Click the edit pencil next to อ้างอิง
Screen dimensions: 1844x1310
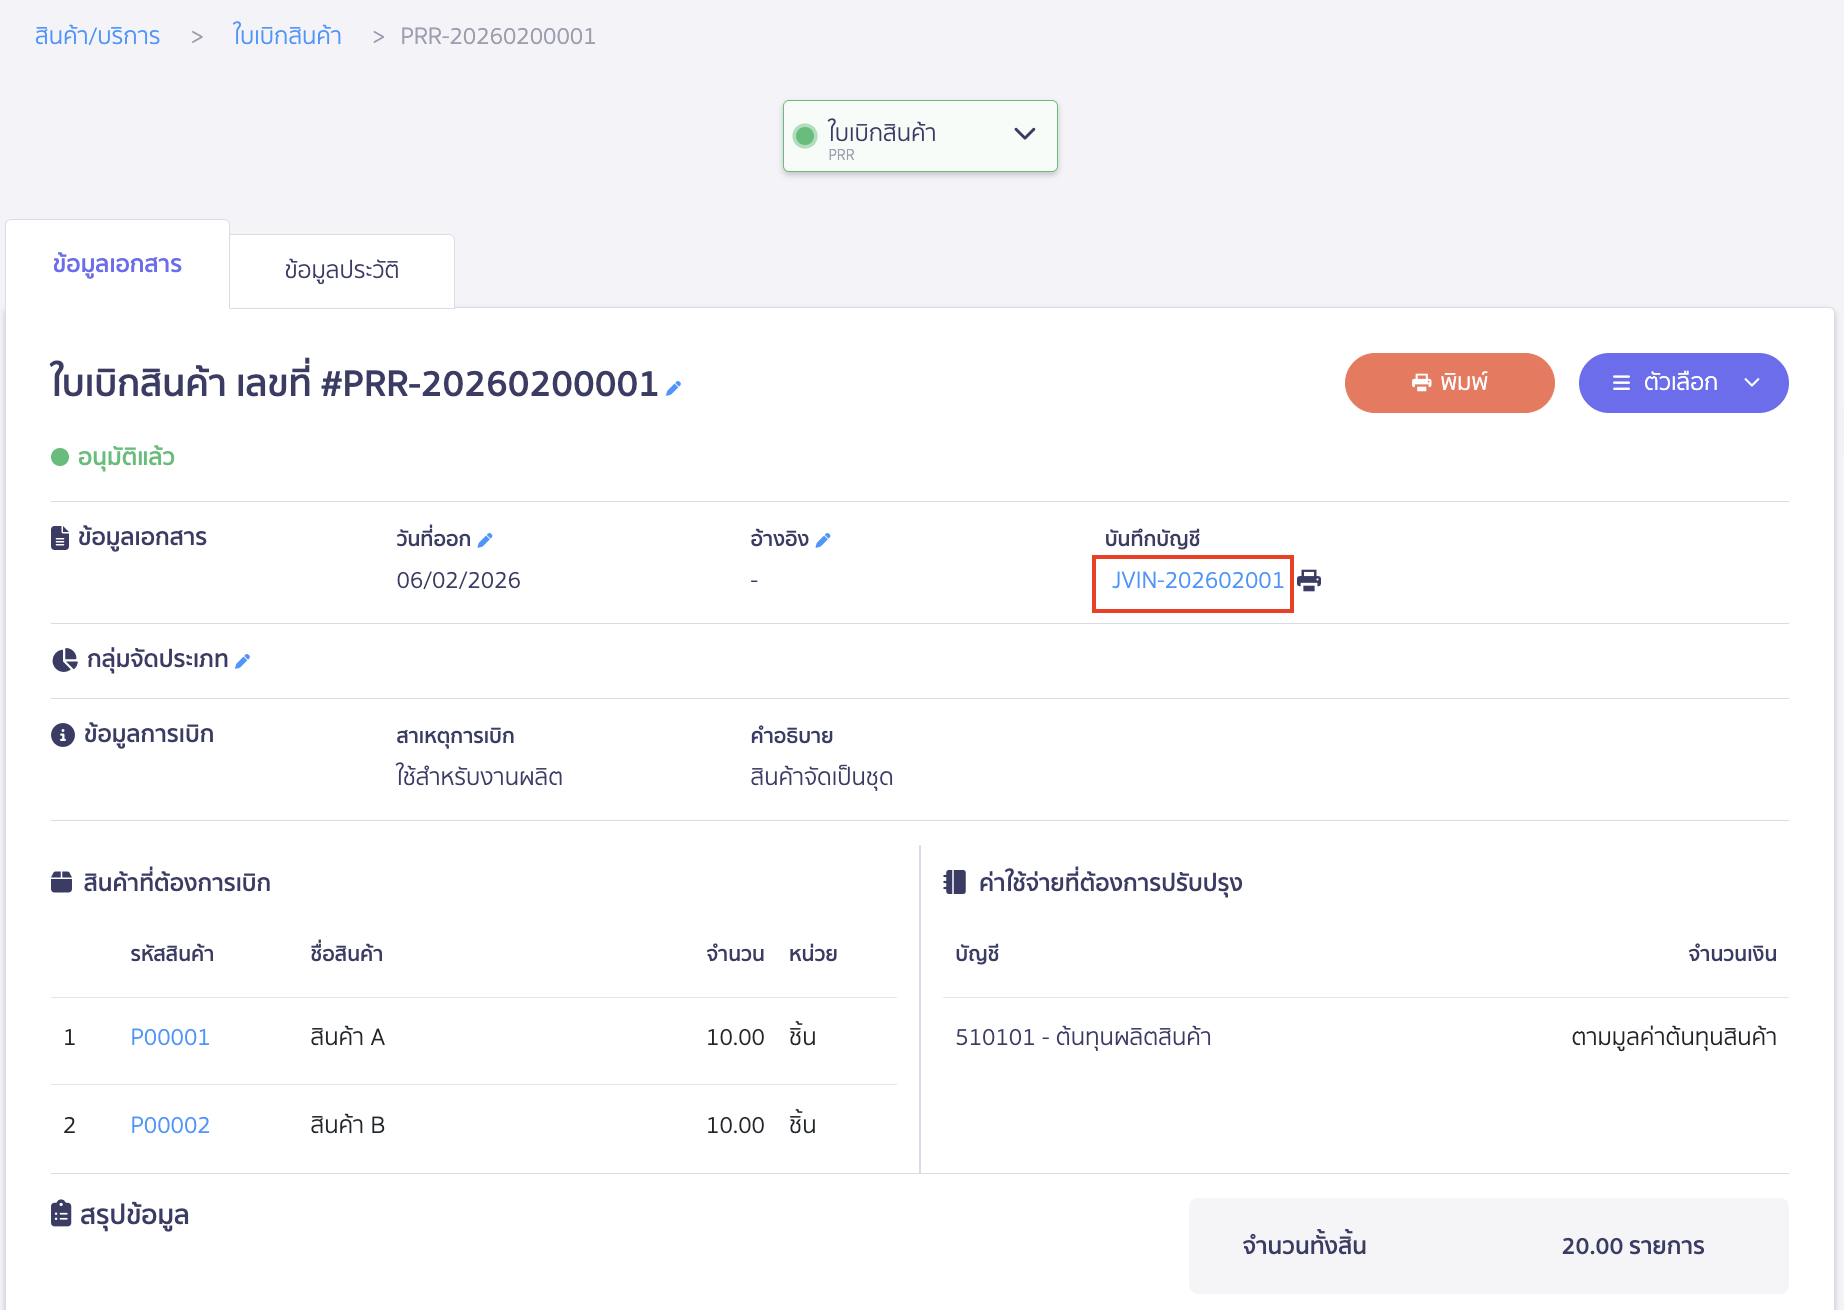[x=823, y=540]
